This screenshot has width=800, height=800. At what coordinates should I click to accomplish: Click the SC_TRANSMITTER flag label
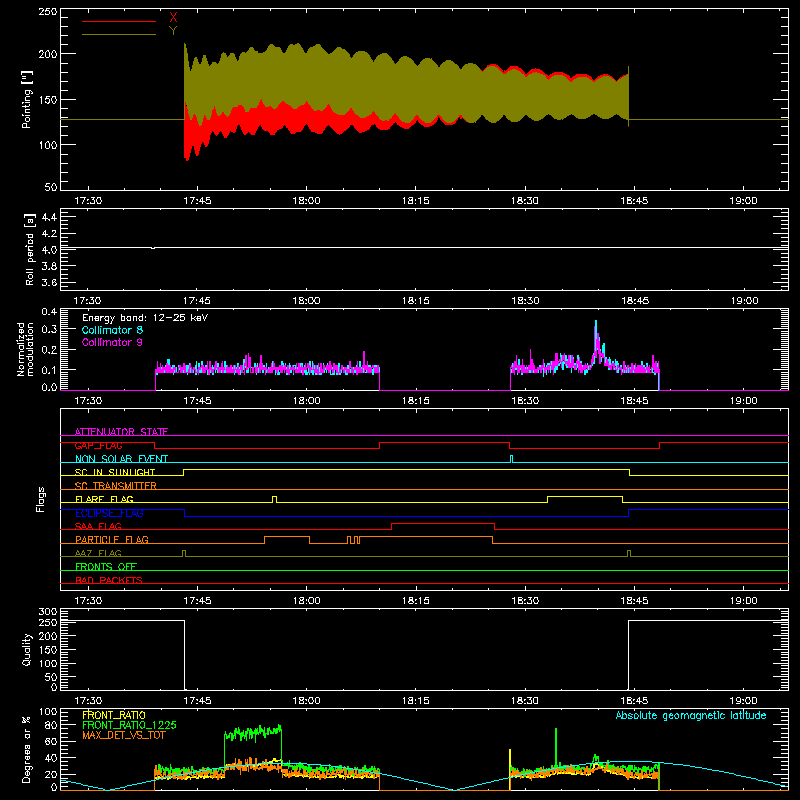[115, 486]
